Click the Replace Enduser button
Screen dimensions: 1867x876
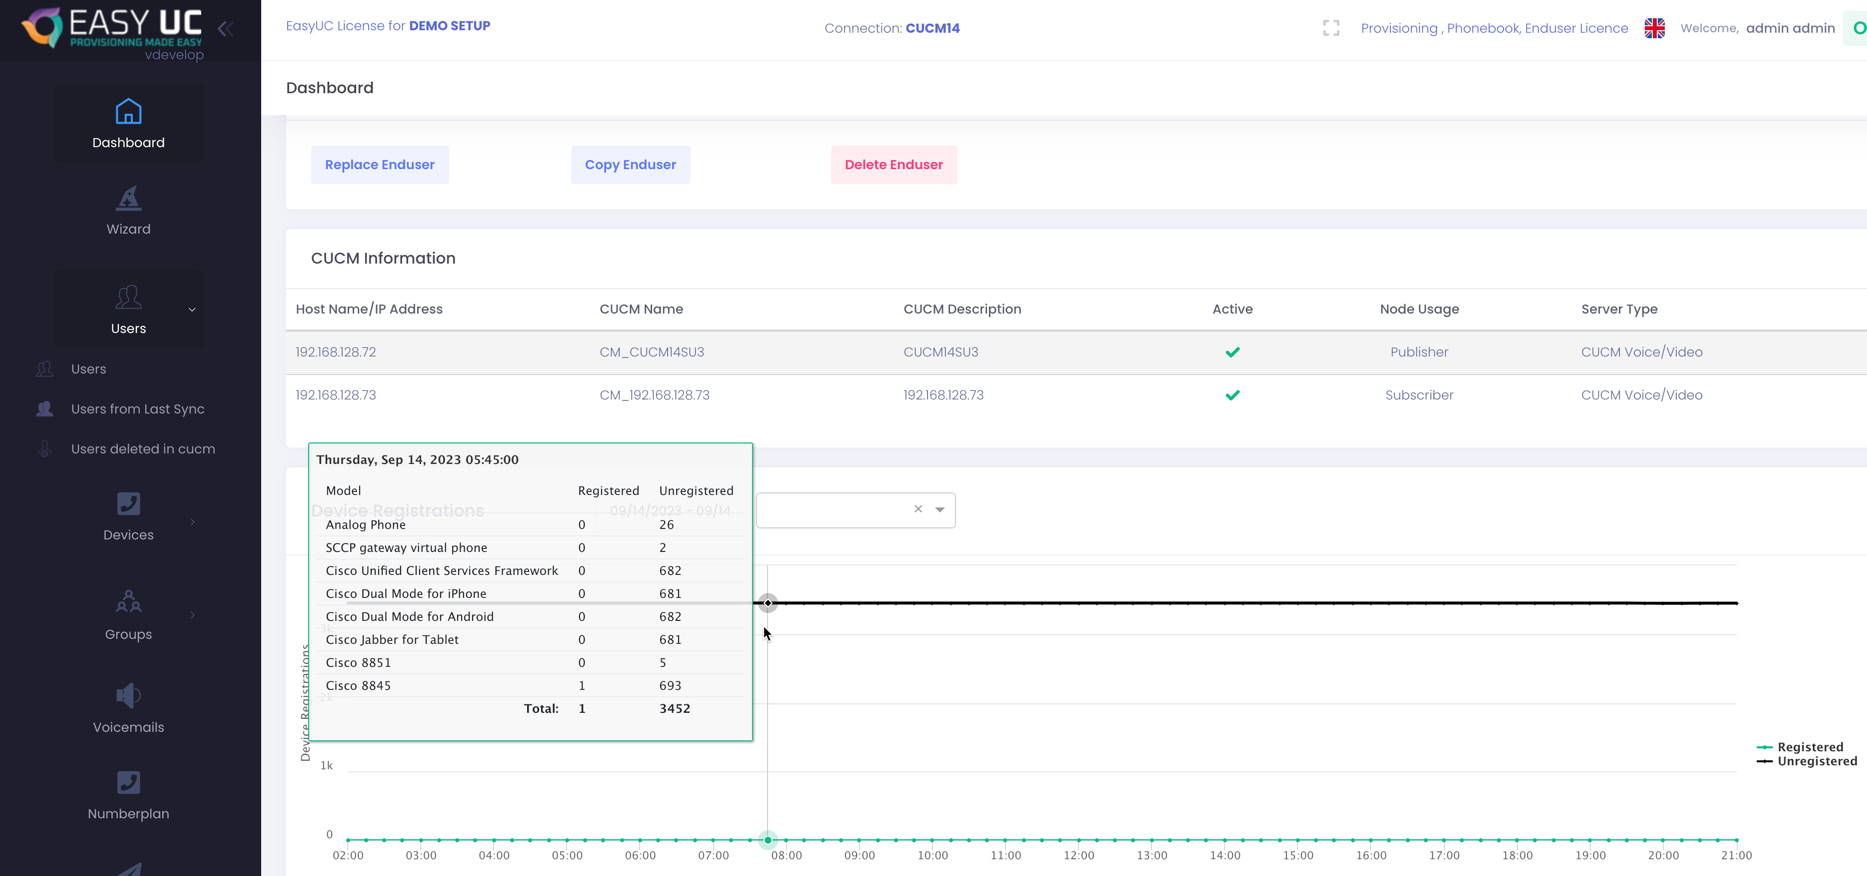[379, 165]
